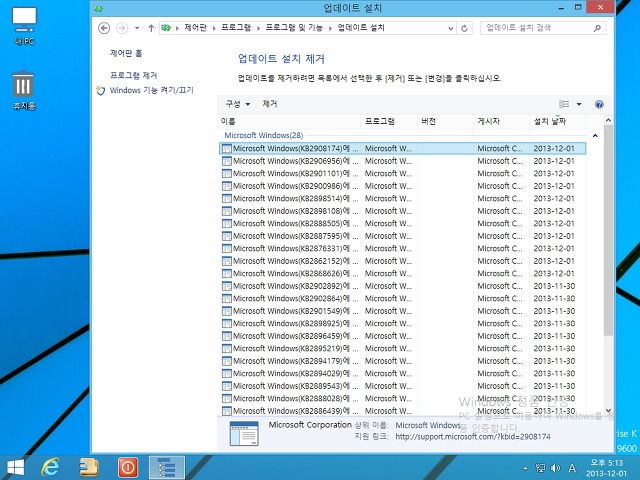Click the icon of the KB2902864 row

(x=227, y=299)
